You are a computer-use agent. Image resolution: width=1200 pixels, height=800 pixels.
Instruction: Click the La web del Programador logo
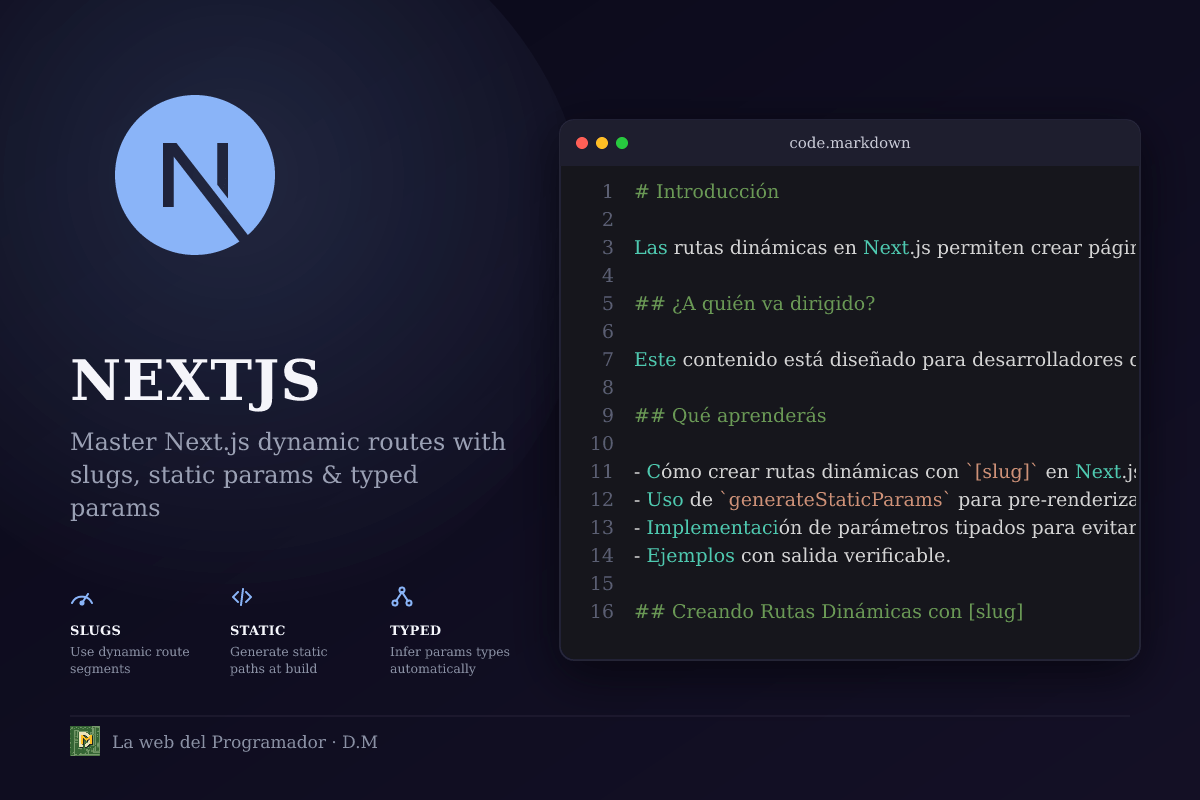(85, 741)
